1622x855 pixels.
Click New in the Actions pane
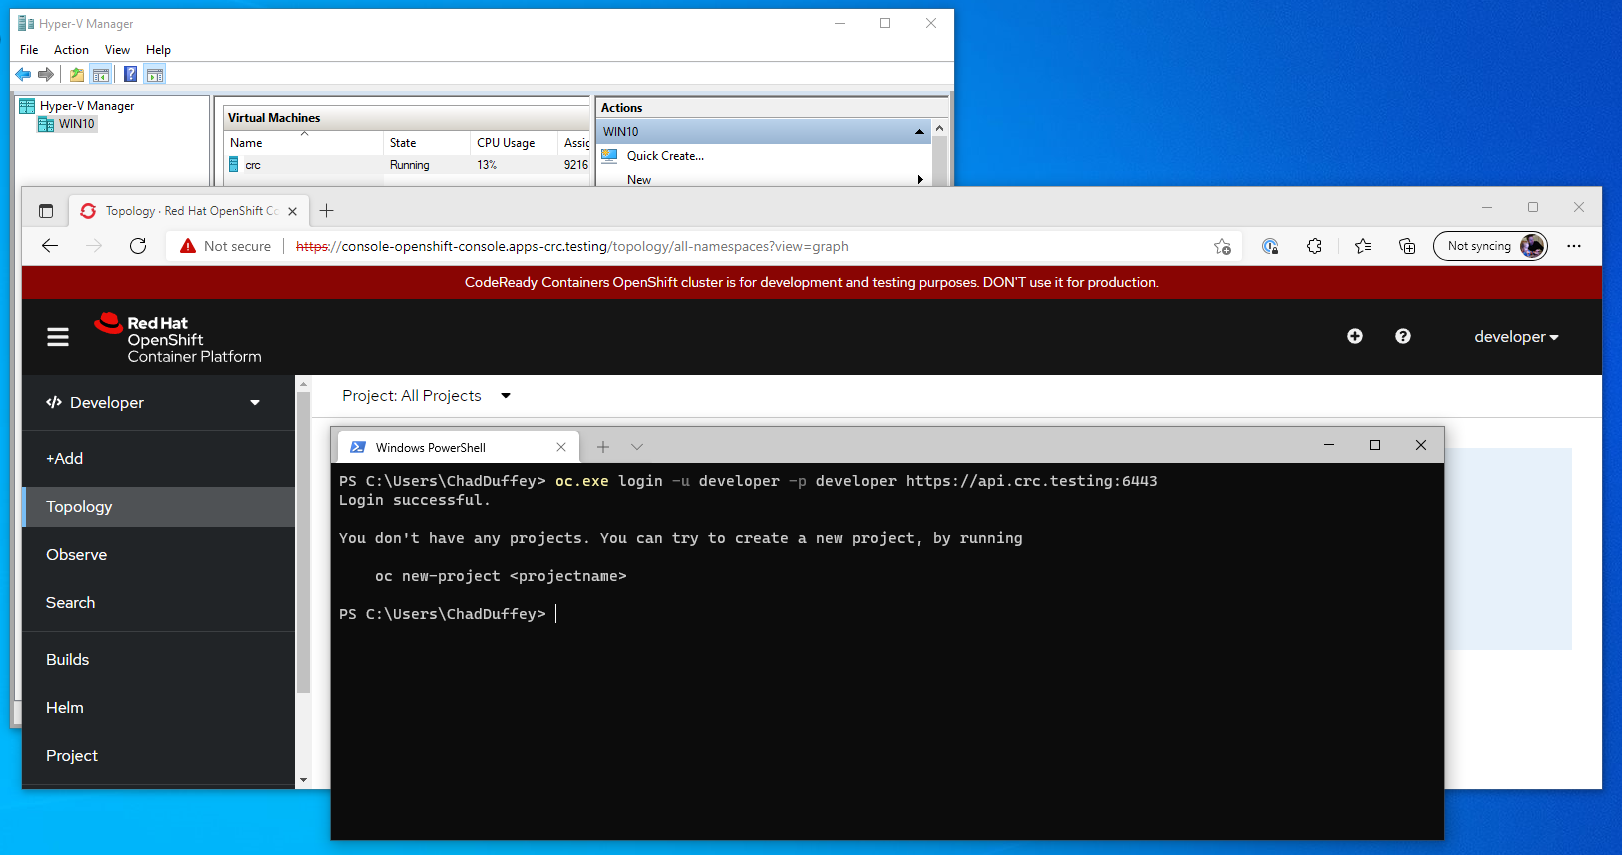point(639,180)
